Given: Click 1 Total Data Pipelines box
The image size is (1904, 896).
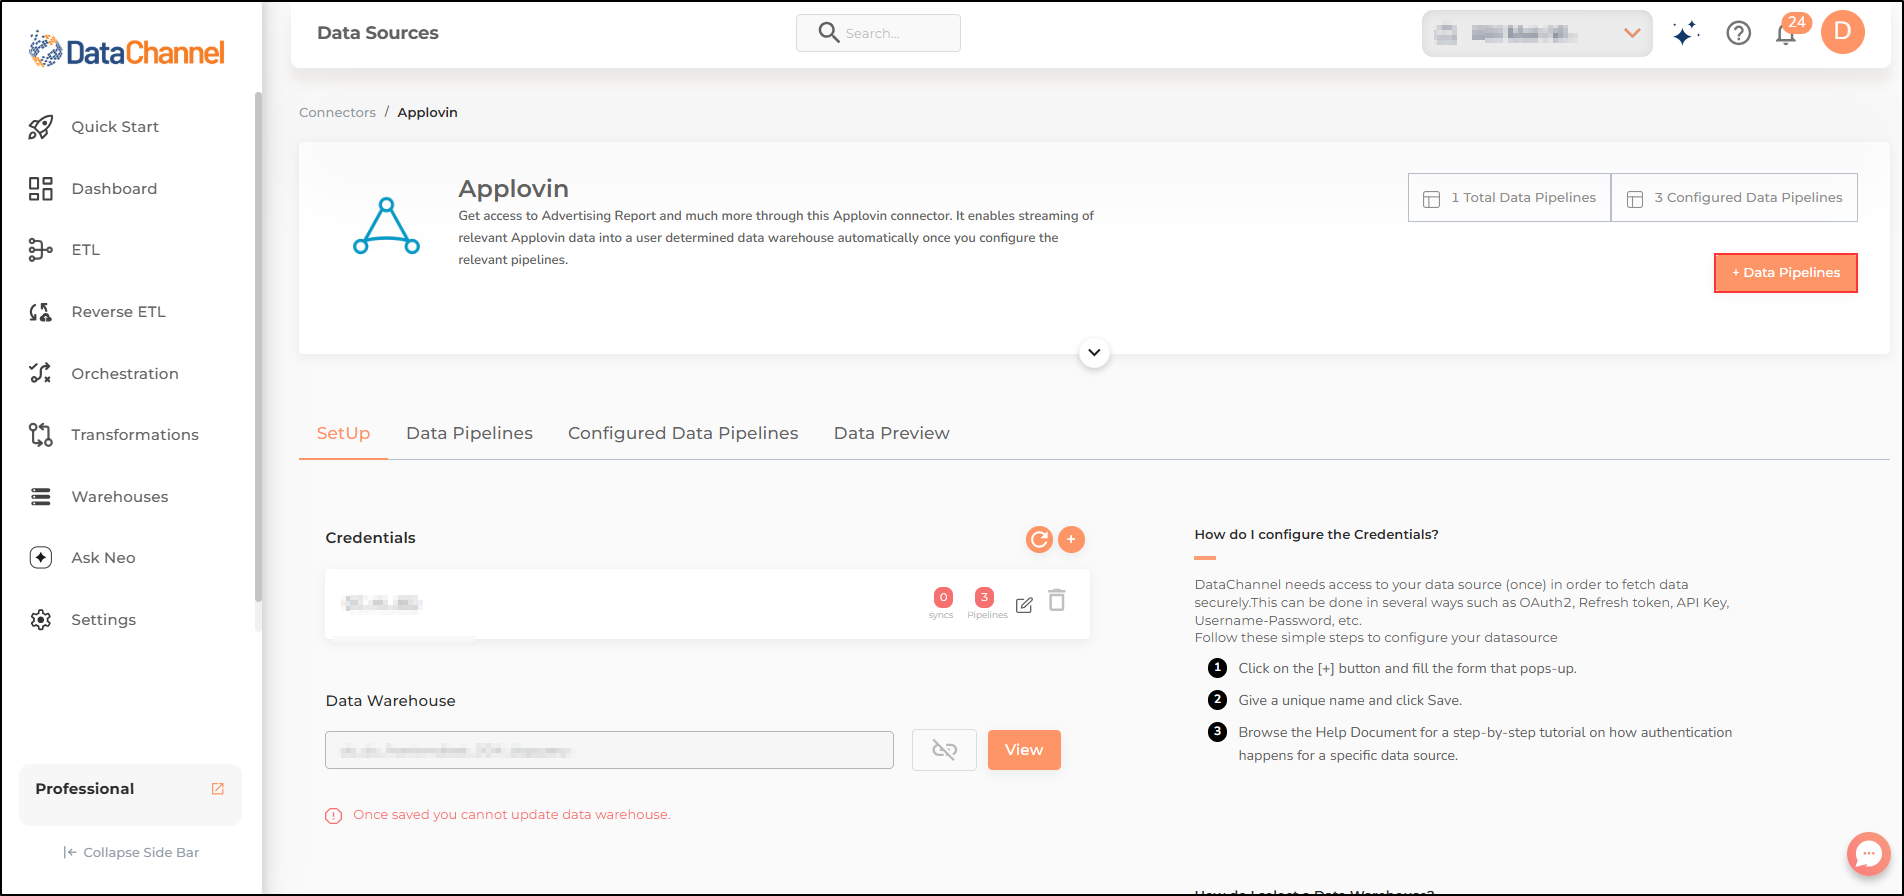Looking at the screenshot, I should tap(1510, 198).
